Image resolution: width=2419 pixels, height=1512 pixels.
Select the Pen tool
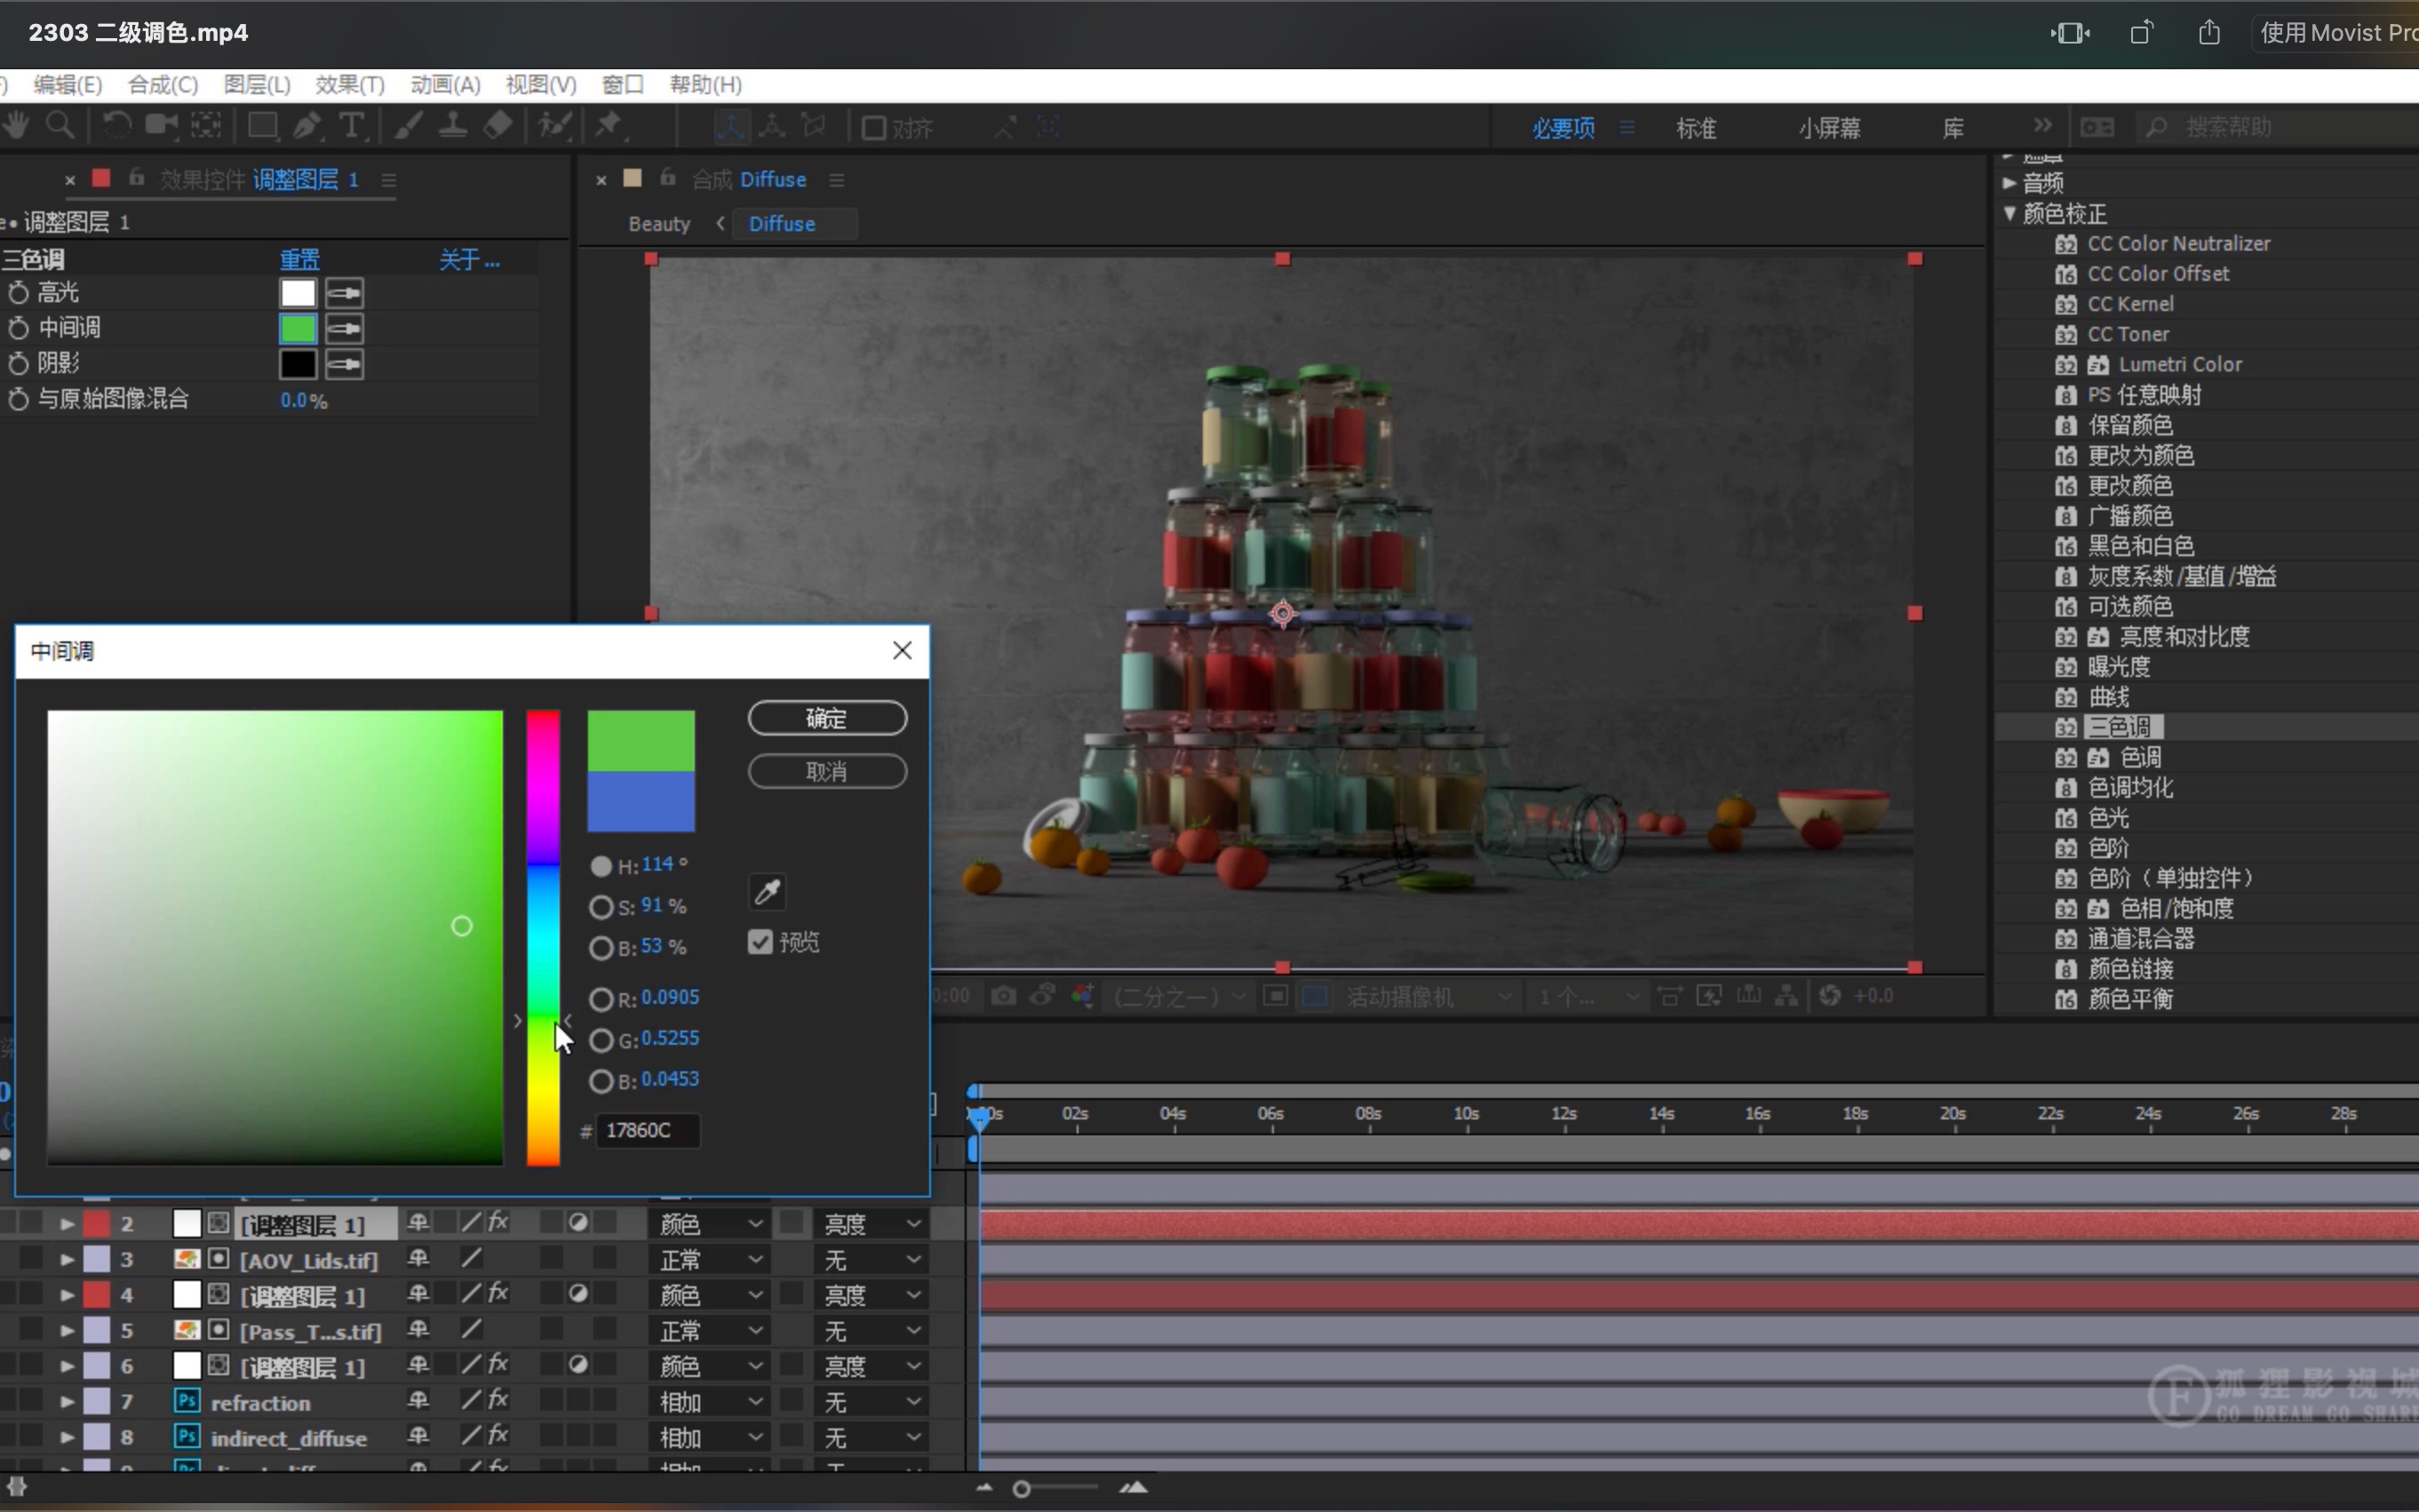307,126
